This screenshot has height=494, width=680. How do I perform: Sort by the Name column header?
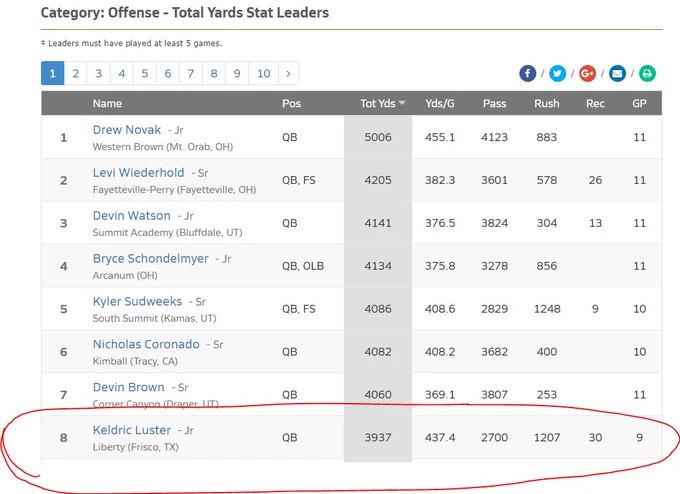coord(107,103)
